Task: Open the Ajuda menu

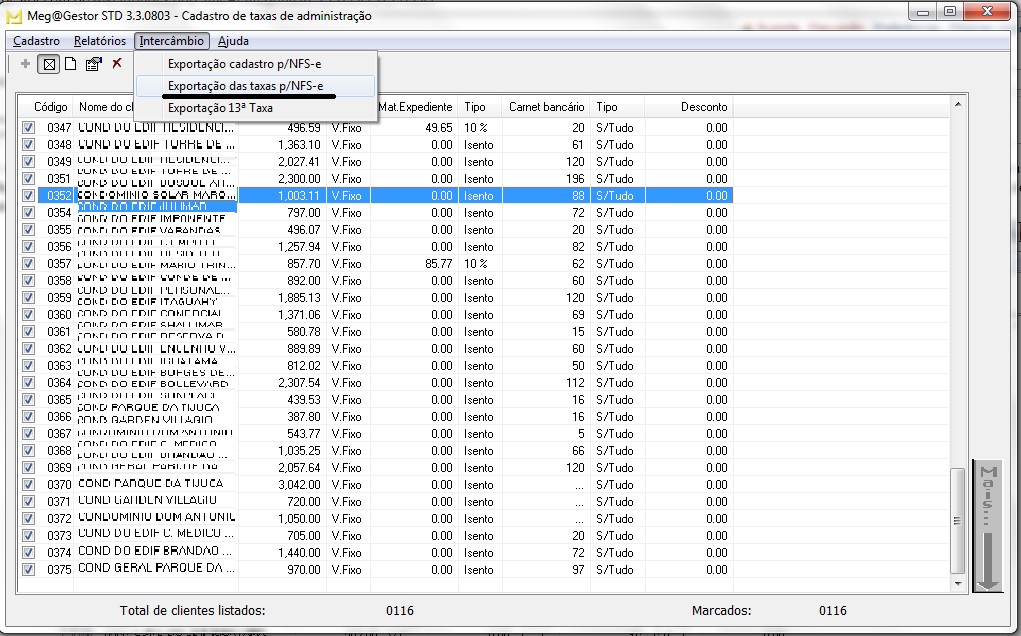Action: point(233,41)
